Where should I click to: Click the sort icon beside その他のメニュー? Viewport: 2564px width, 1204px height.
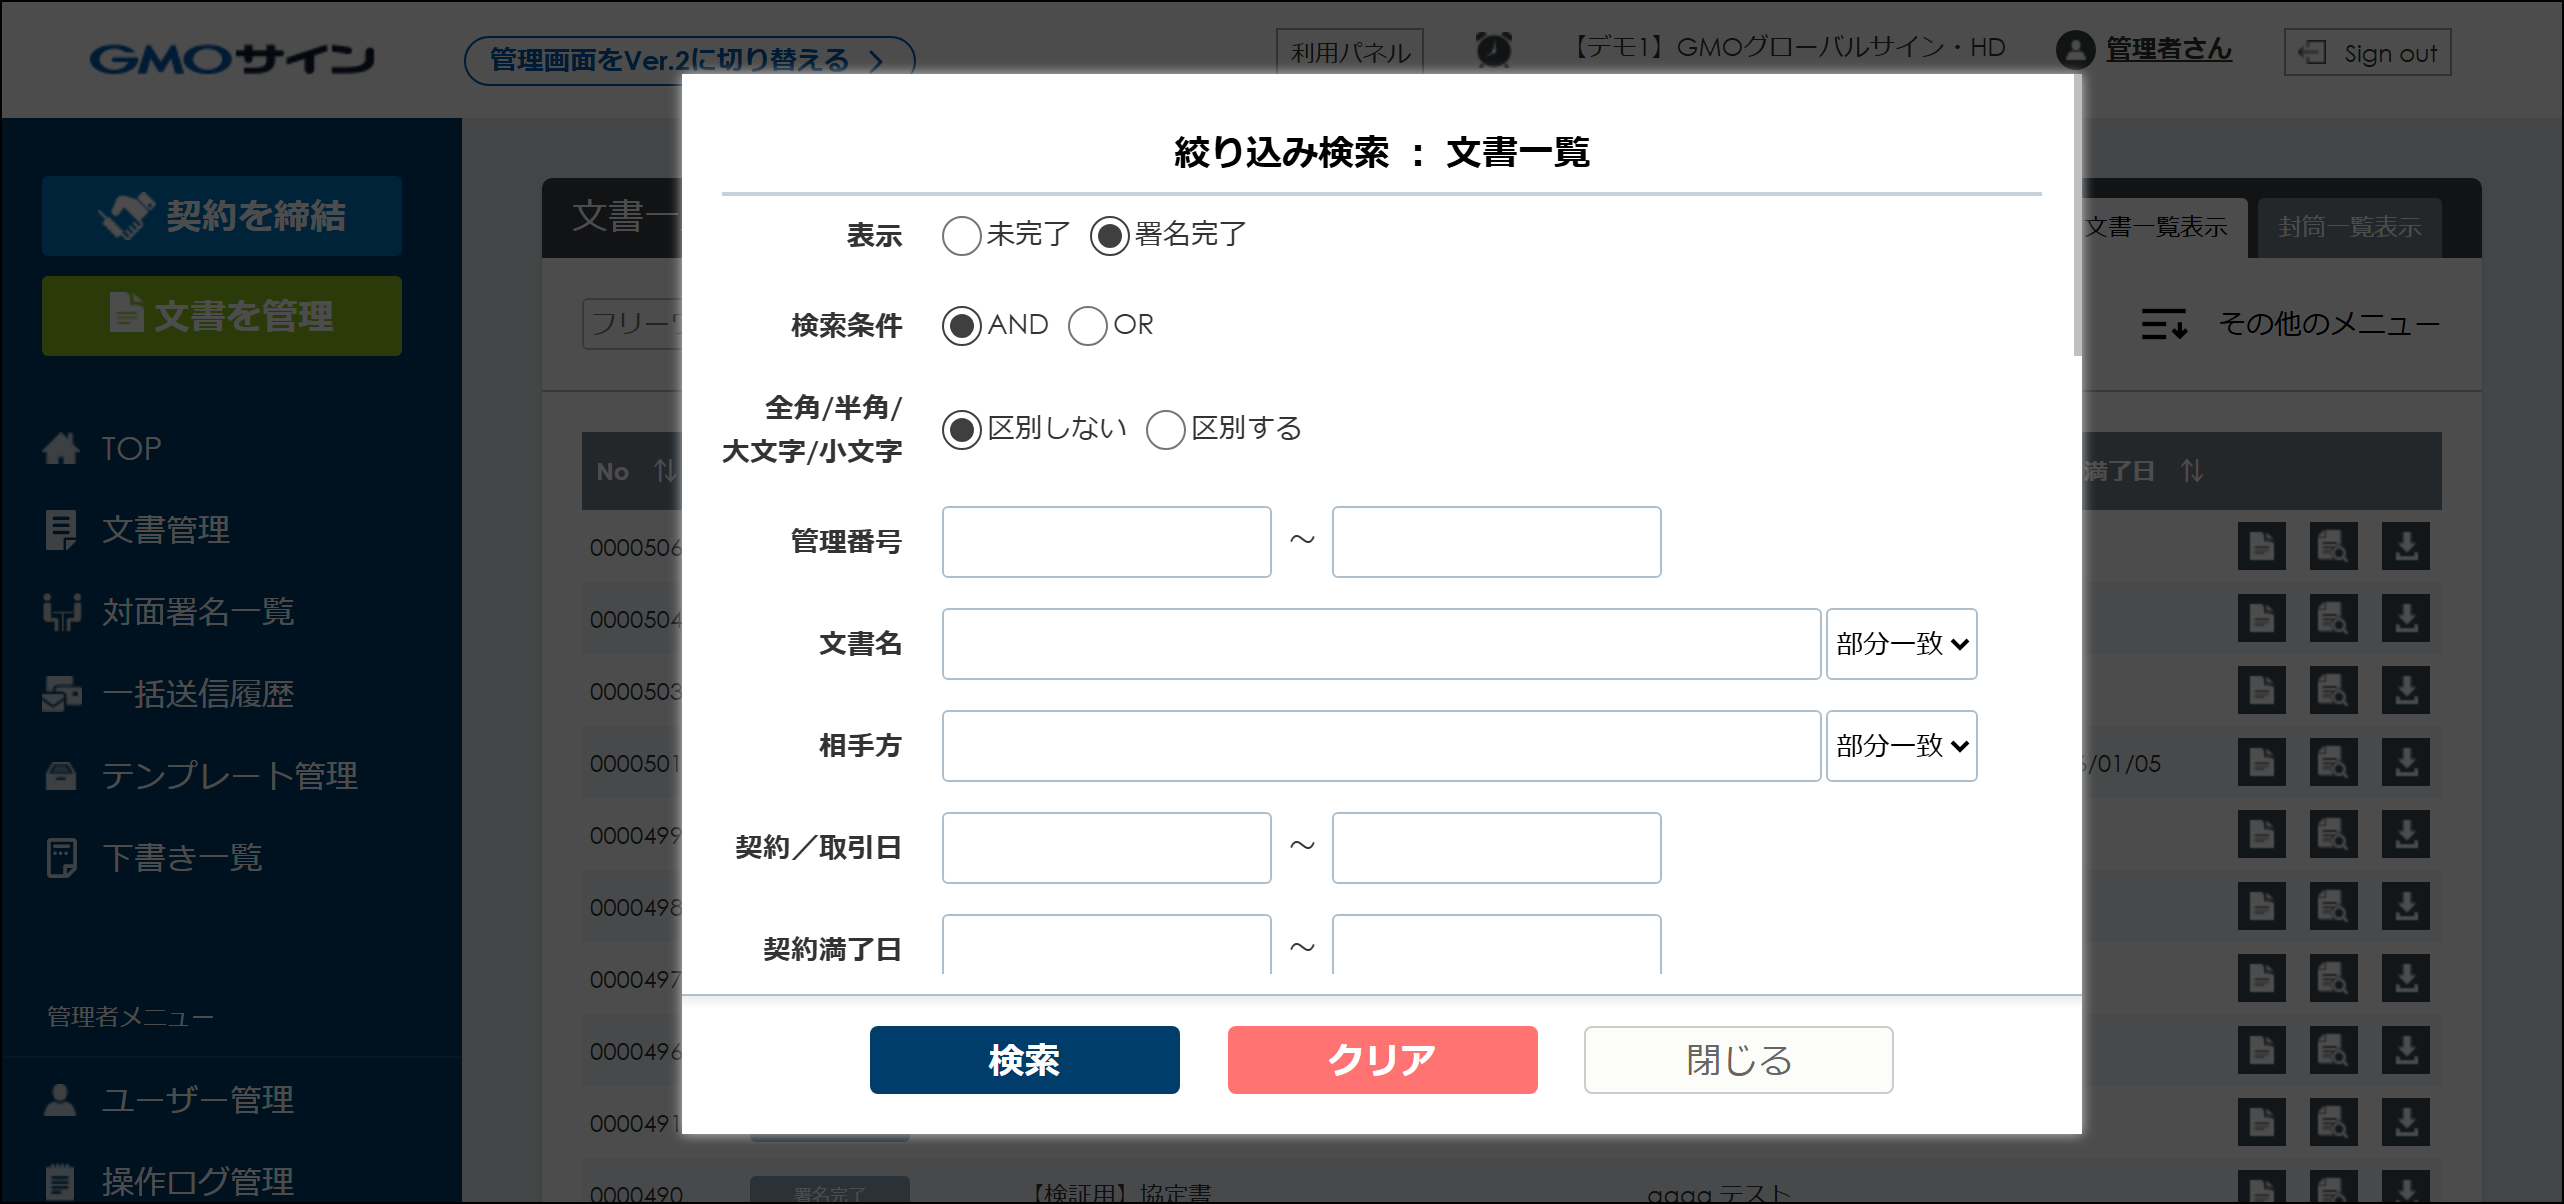(x=2164, y=324)
